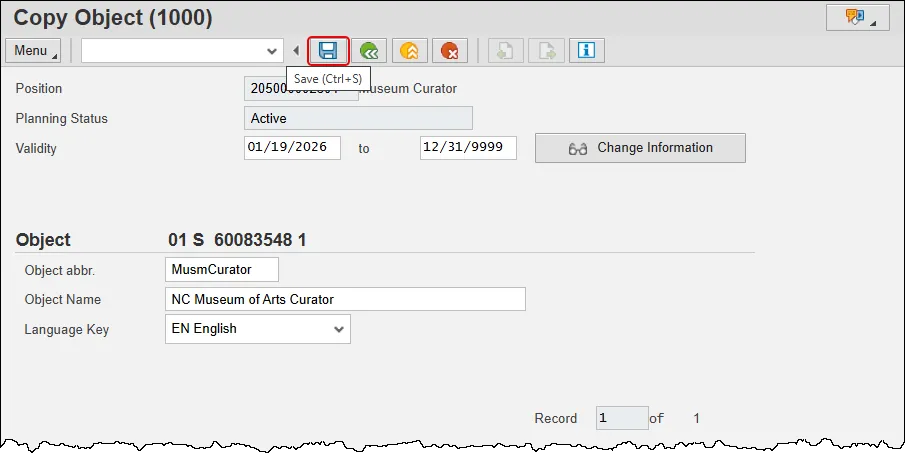Click the object ID 01 S 60083548 1
The image size is (905, 455).
pos(237,240)
